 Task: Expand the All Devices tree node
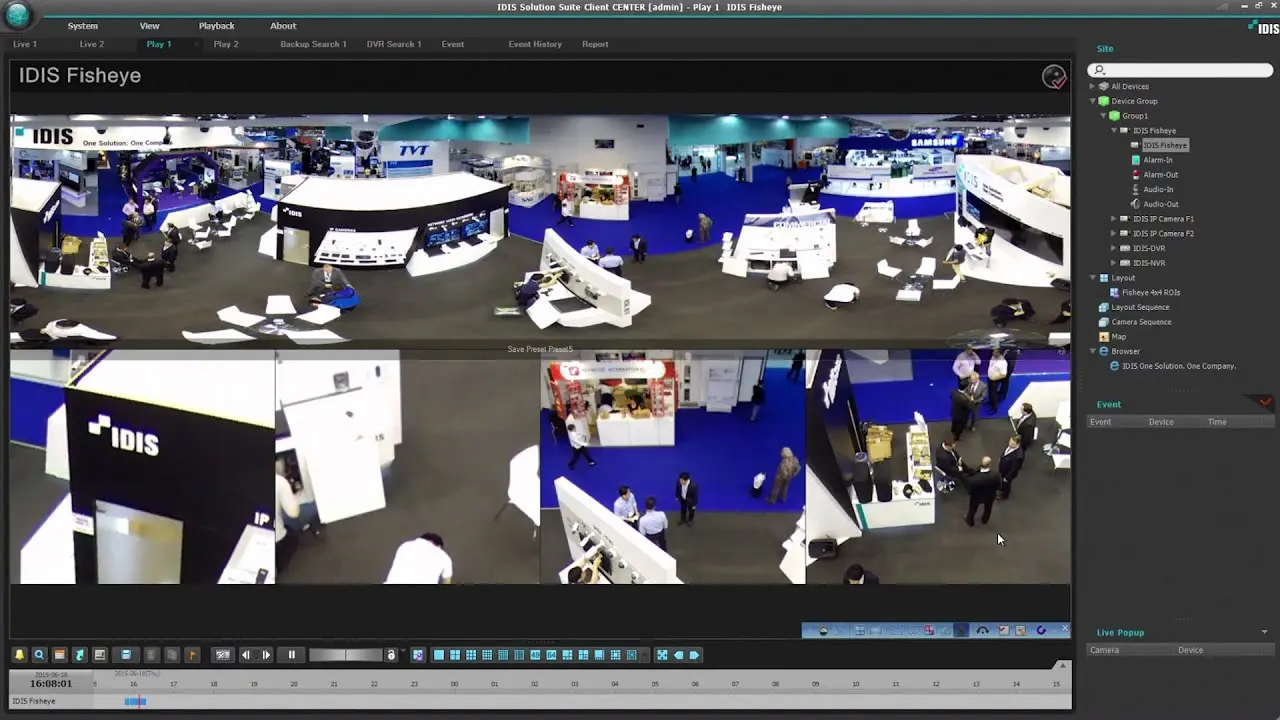(x=1092, y=86)
